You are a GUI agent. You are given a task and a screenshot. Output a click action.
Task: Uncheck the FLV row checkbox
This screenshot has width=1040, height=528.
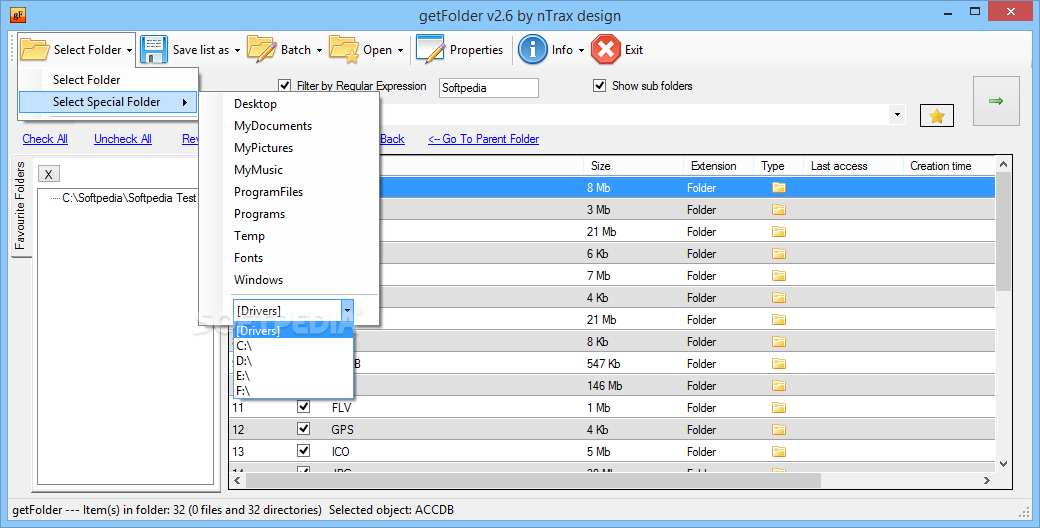click(x=304, y=407)
